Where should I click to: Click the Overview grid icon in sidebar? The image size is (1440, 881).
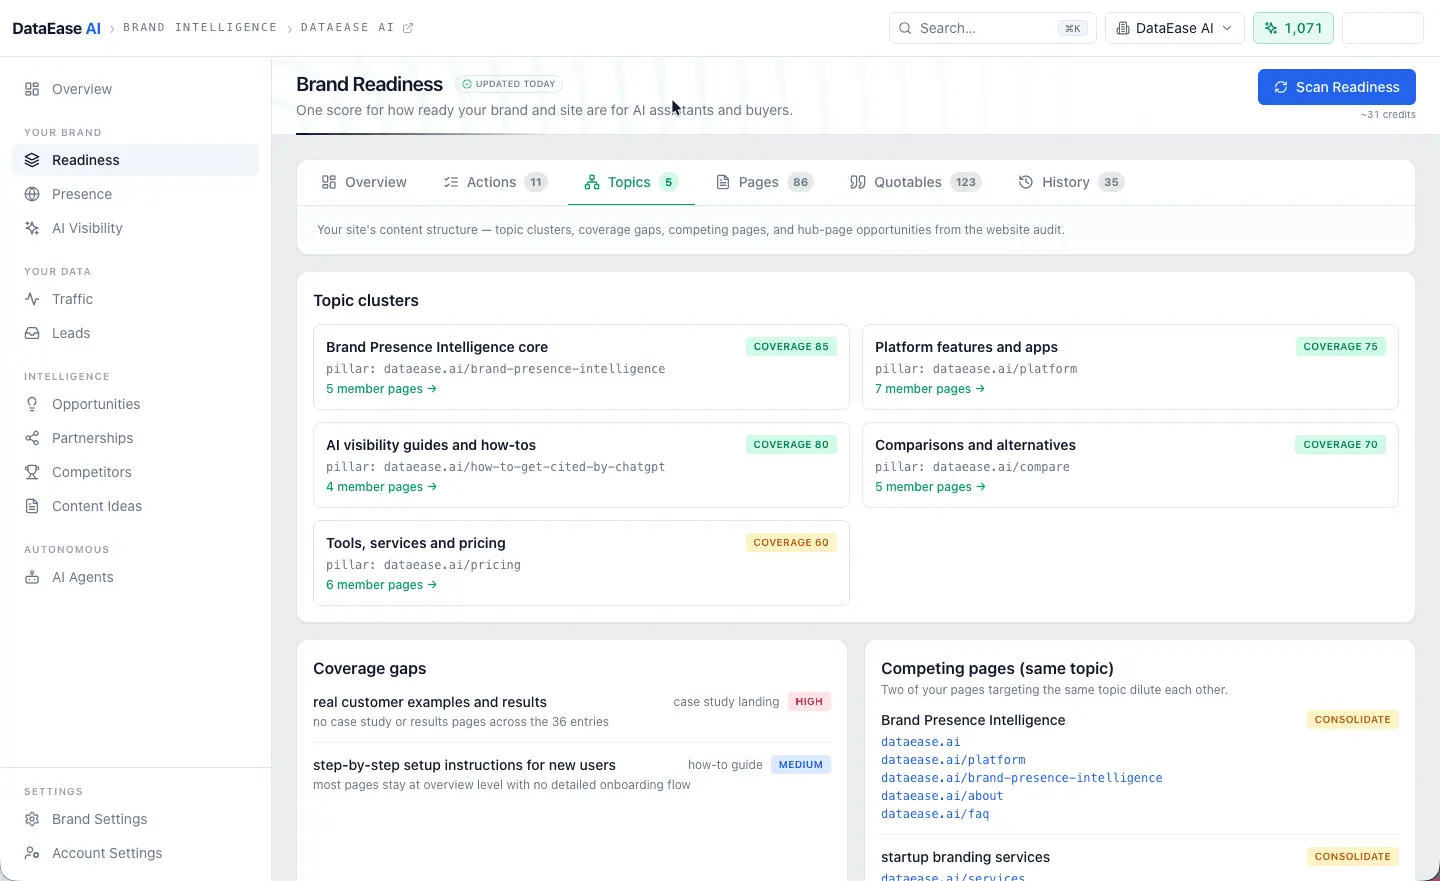click(x=32, y=89)
